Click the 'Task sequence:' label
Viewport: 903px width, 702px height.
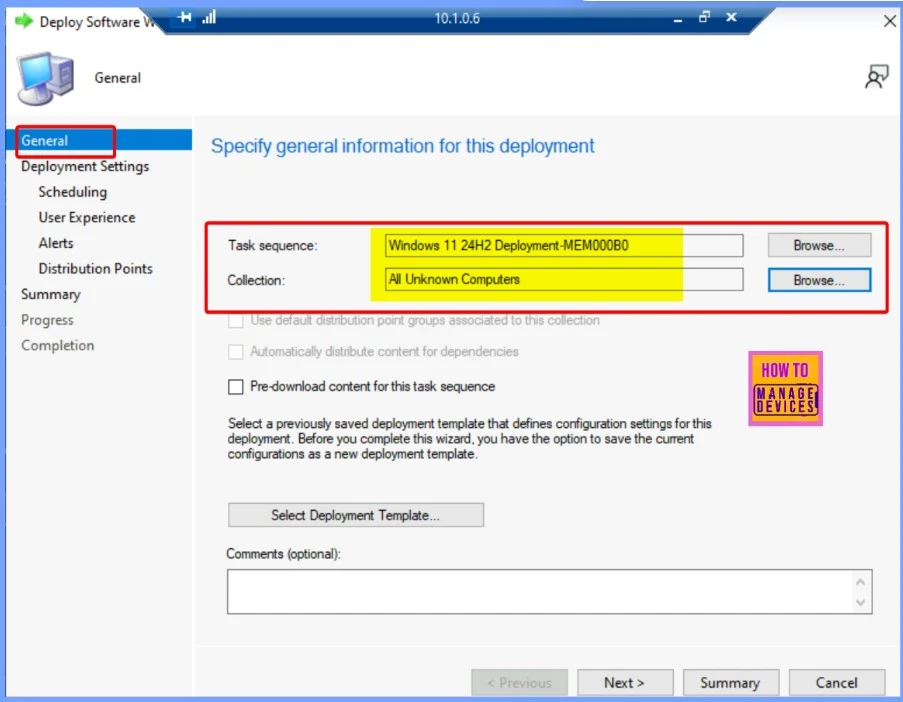[x=272, y=245]
